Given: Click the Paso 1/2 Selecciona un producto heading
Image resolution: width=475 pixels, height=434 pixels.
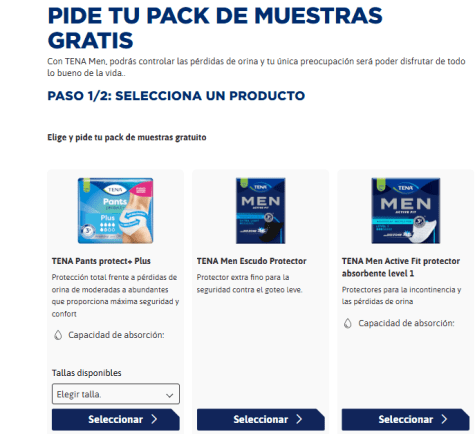Looking at the screenshot, I should click(x=176, y=96).
